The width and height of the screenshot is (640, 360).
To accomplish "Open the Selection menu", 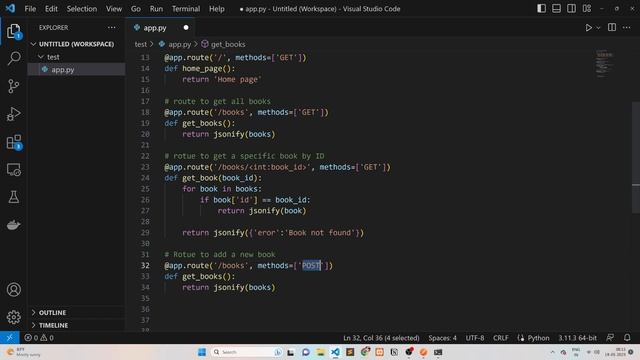I will [x=82, y=9].
